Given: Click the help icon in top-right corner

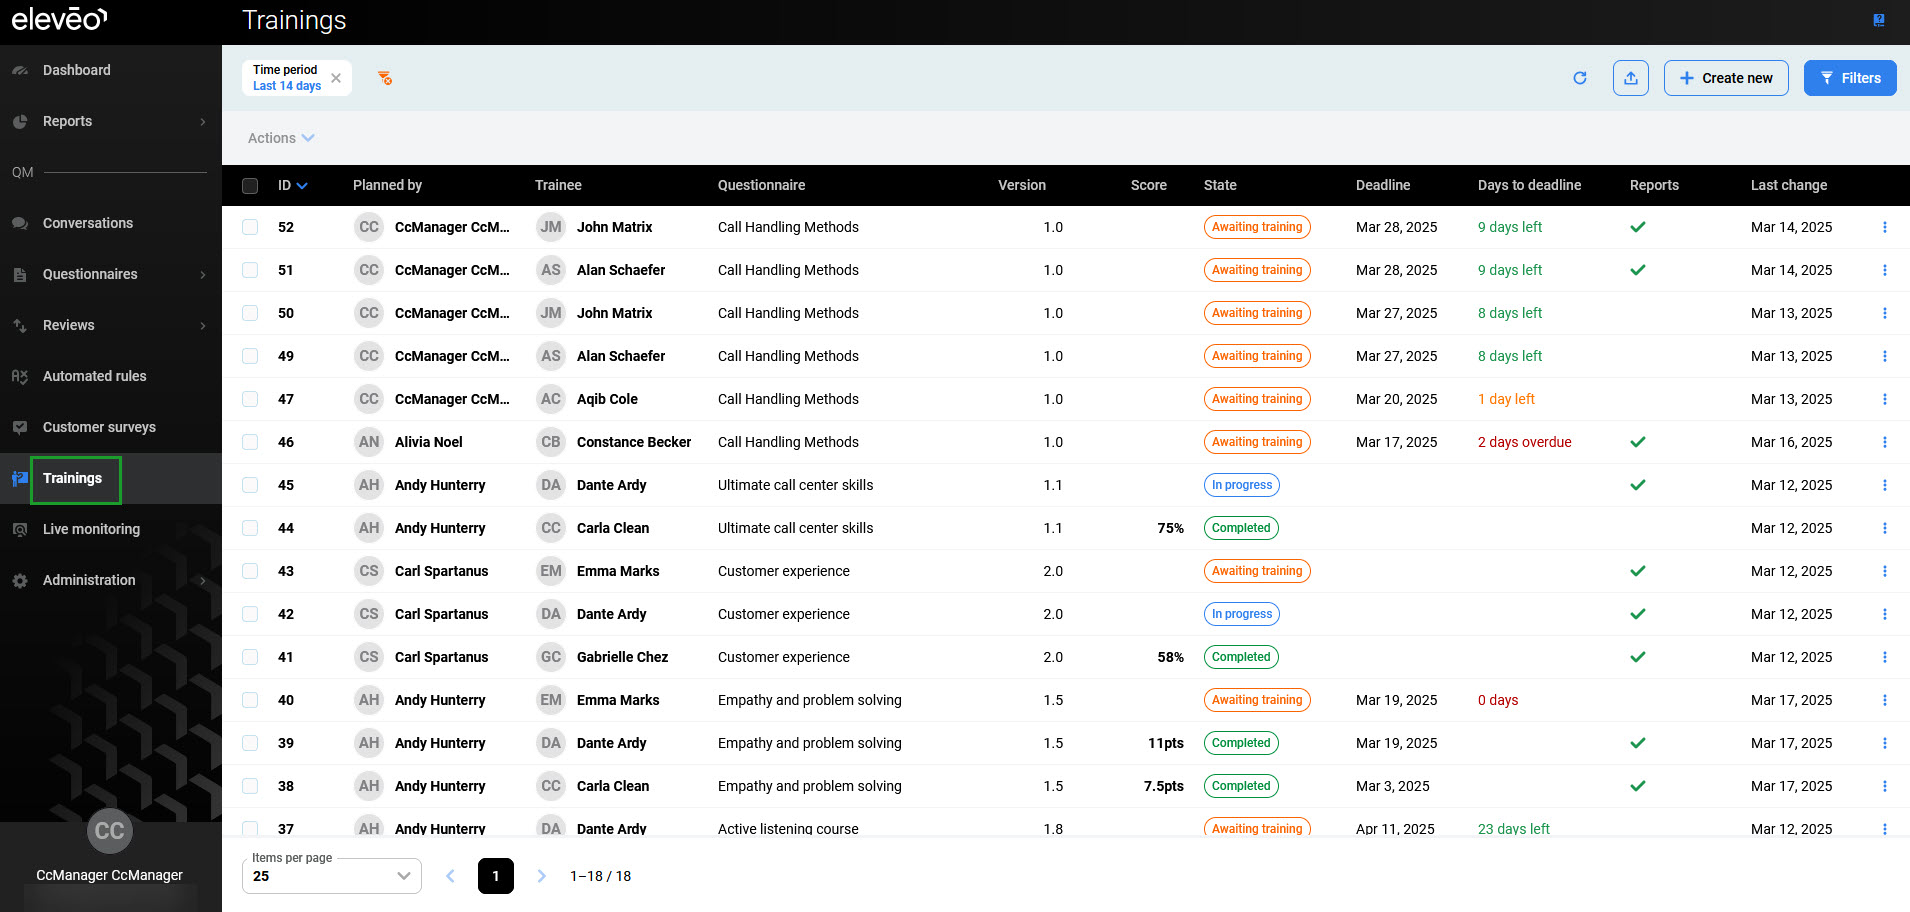Looking at the screenshot, I should [x=1879, y=20].
